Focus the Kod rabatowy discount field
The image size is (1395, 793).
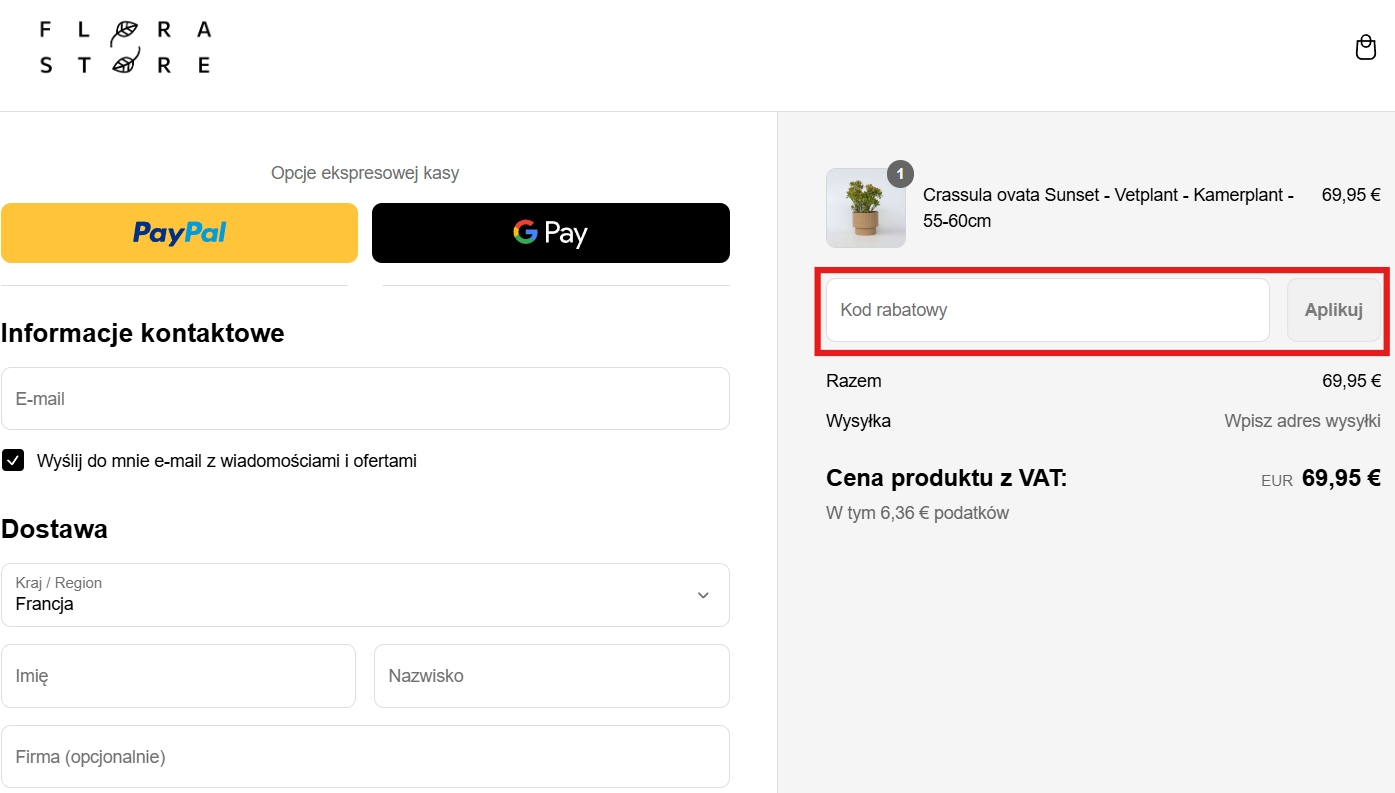tap(1047, 310)
